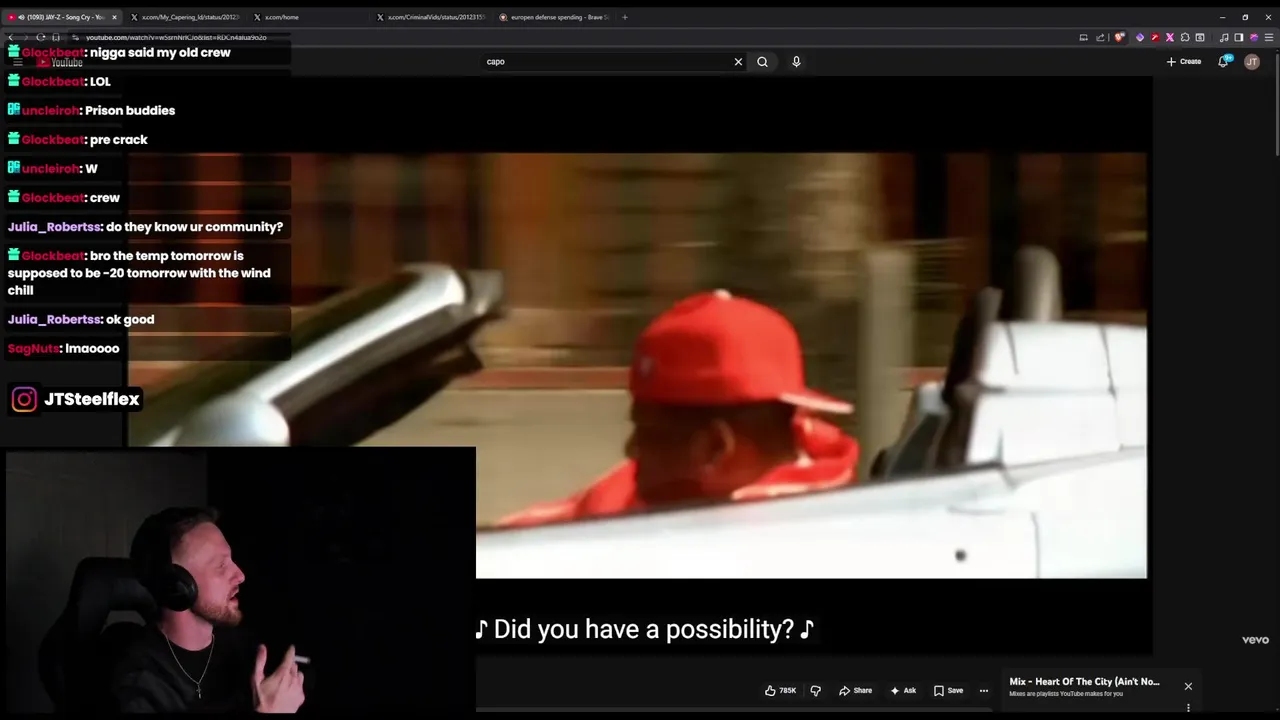The width and height of the screenshot is (1280, 720).
Task: Click the cast/screen icon in address bar
Action: (1083, 37)
